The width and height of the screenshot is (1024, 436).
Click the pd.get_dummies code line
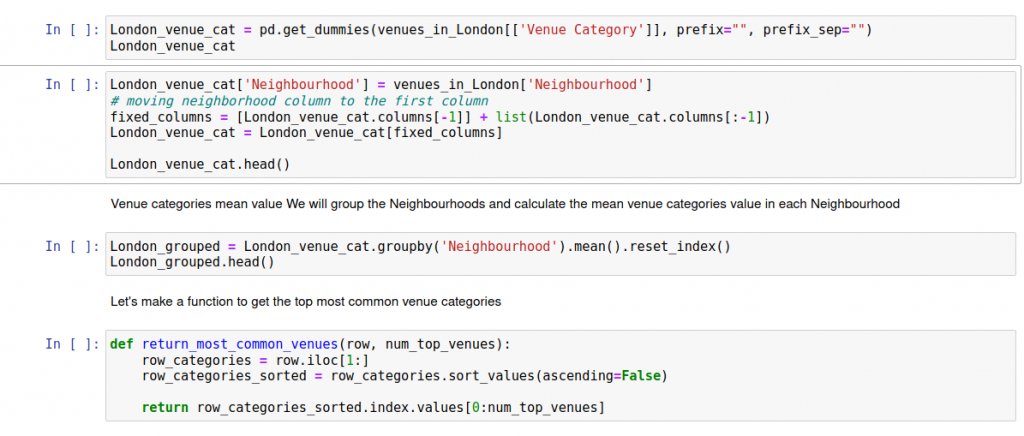click(490, 30)
